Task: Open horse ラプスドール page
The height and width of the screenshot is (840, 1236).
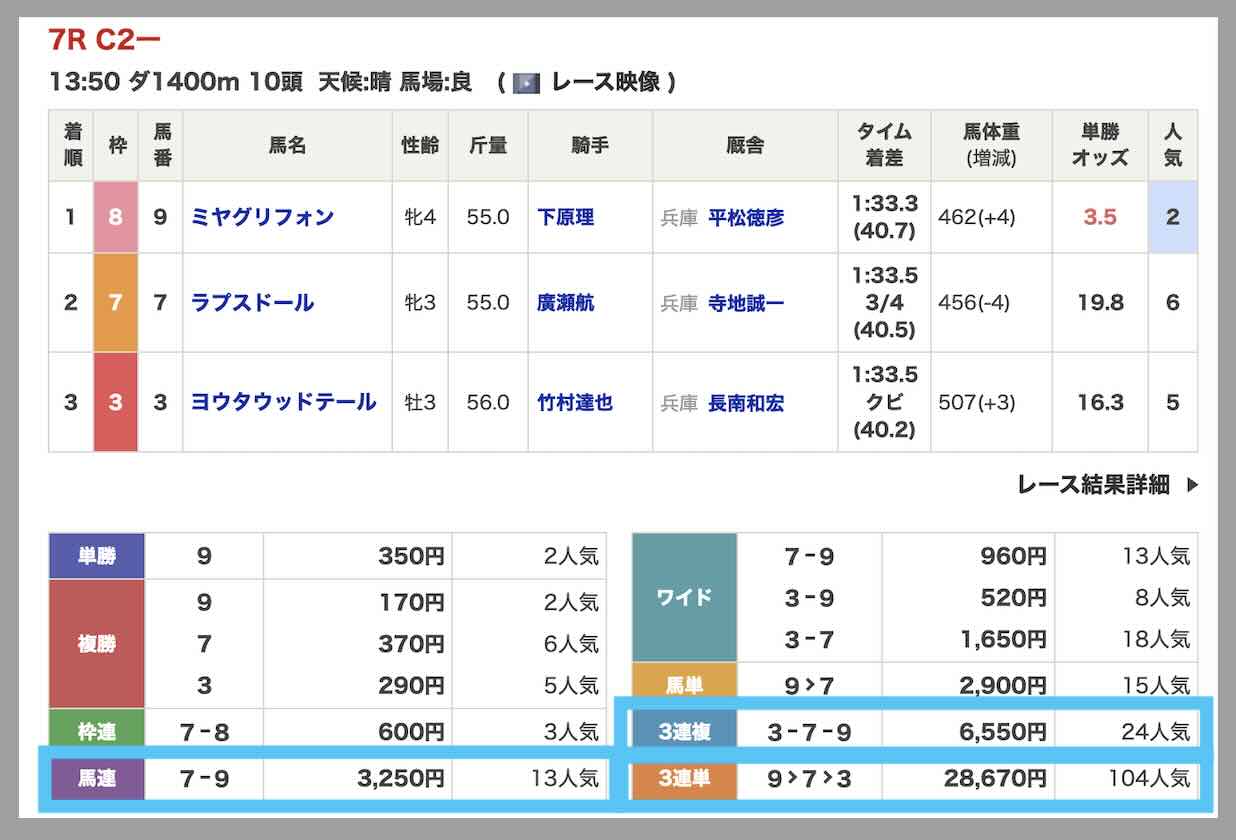Action: (252, 302)
